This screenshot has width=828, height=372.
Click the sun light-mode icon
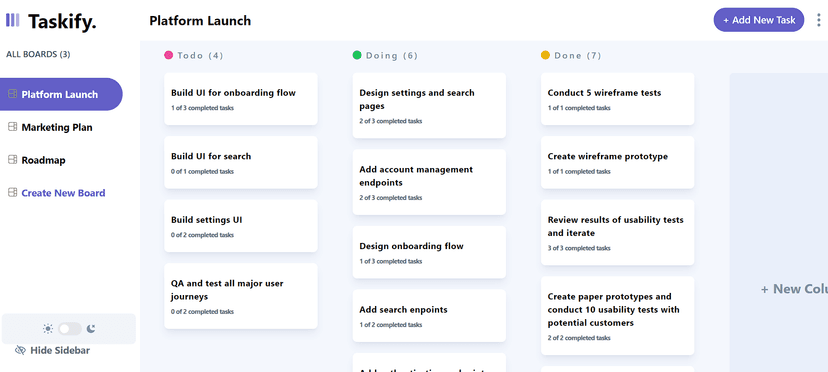[x=48, y=329]
